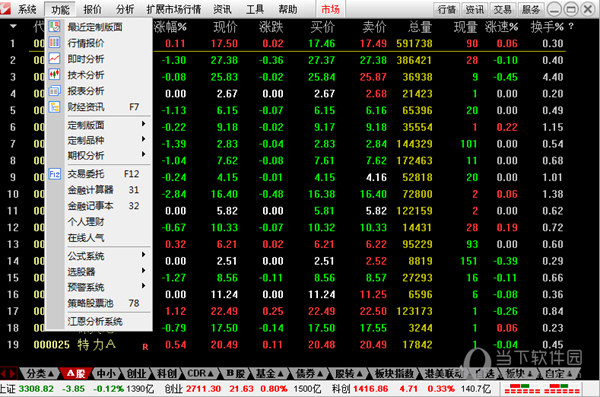Click the right tab scroll arrow at bottom
The height and width of the screenshot is (397, 600).
coord(13,373)
